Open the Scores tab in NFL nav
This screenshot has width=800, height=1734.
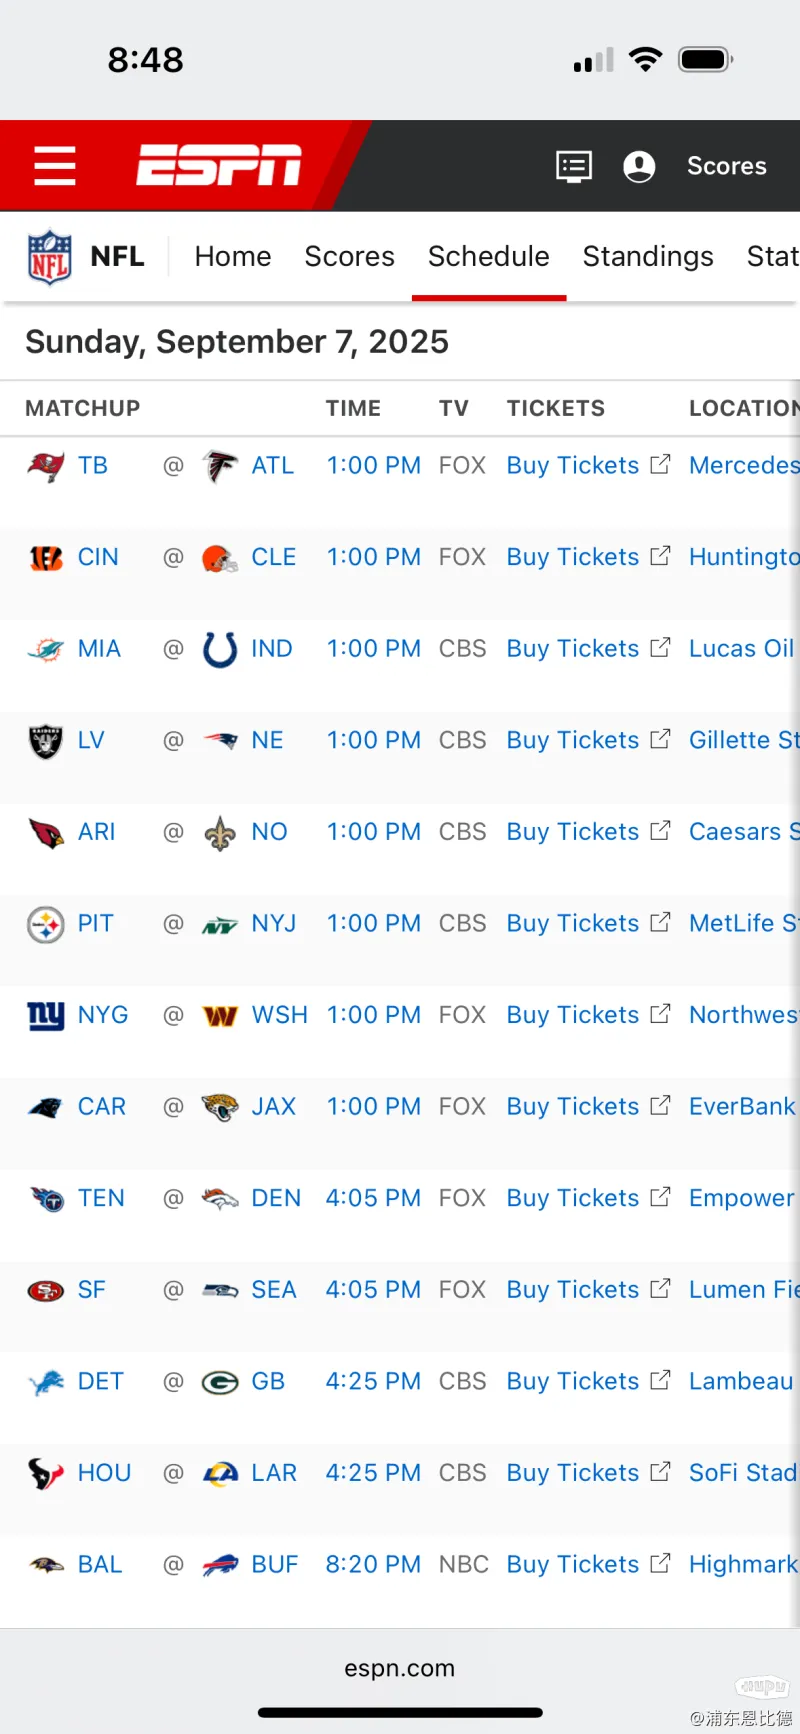pos(349,256)
